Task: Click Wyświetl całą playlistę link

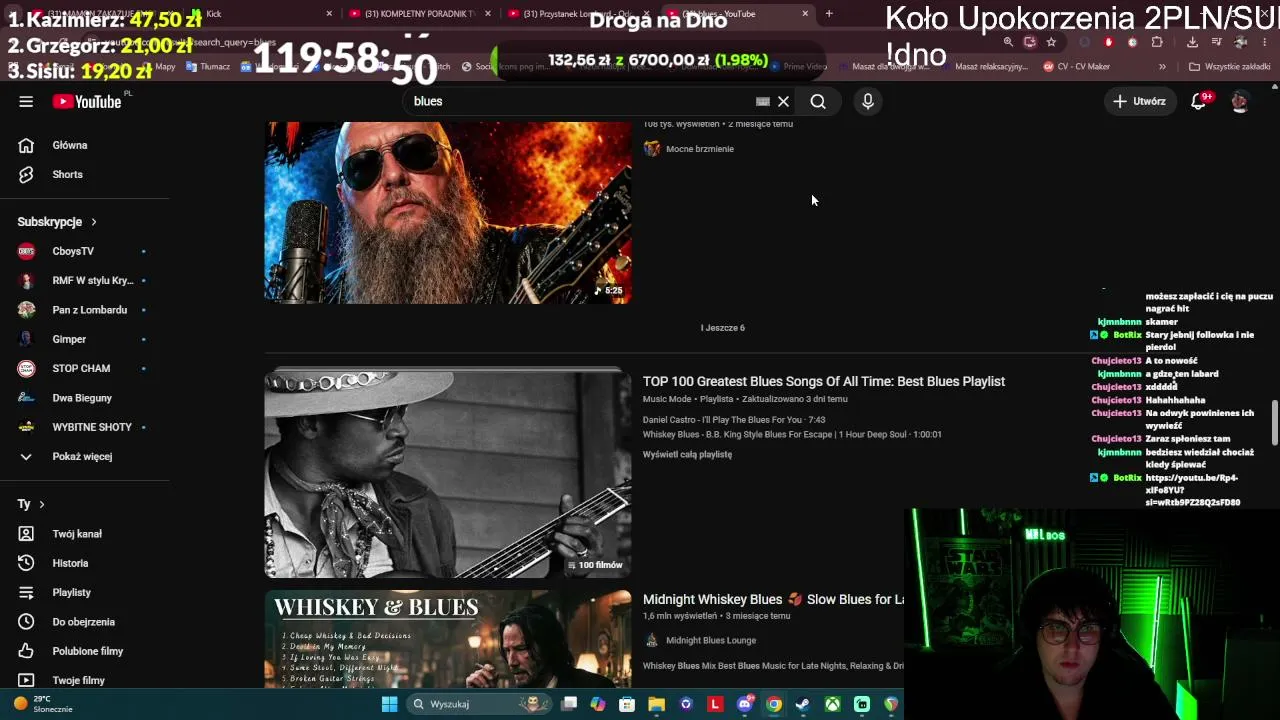Action: point(687,455)
